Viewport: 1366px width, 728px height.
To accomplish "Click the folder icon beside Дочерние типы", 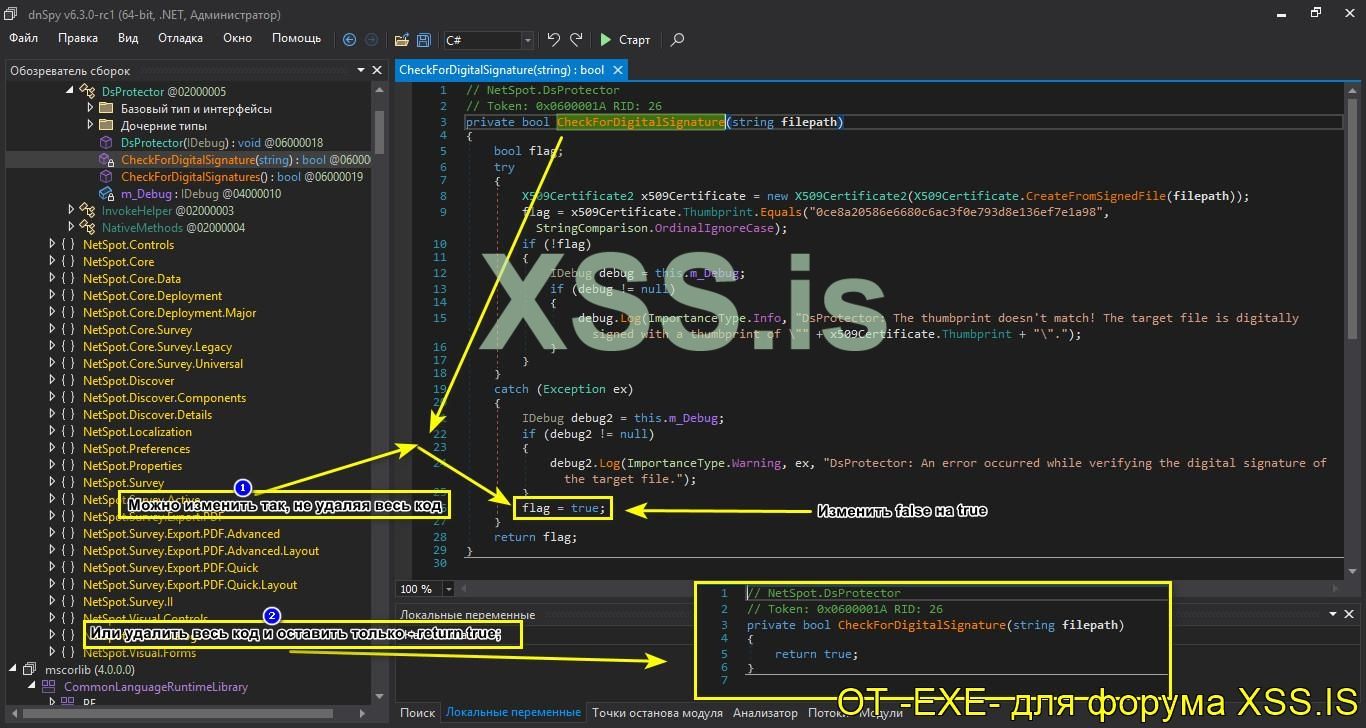I will coord(107,126).
